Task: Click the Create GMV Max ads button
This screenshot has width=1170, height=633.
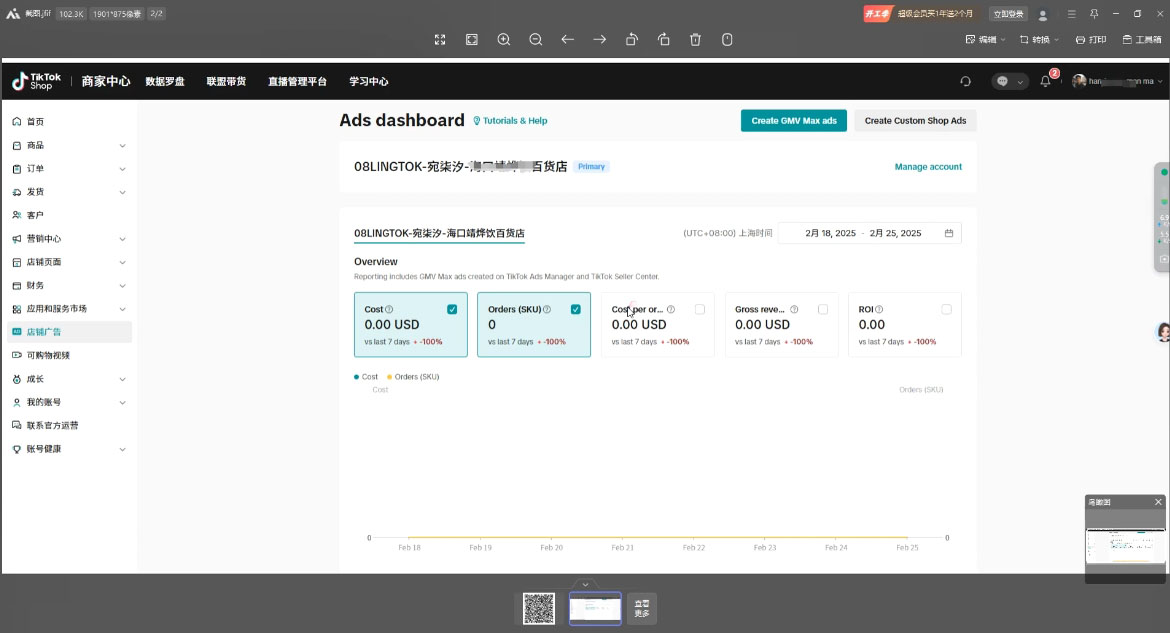Action: click(x=795, y=120)
